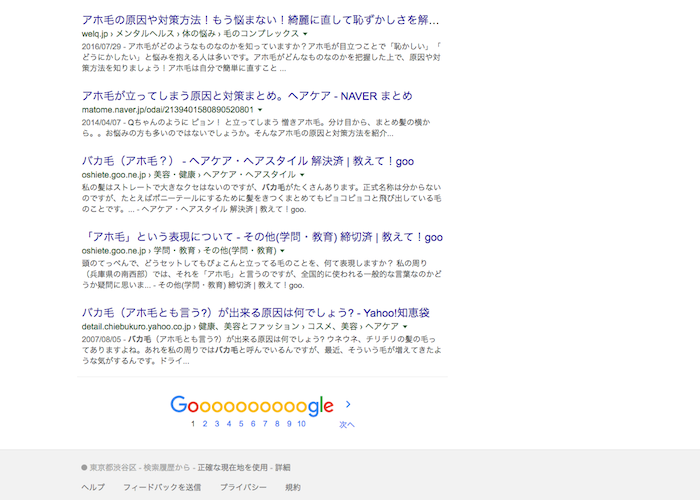Click the Gooooogle pagination logo

(252, 405)
